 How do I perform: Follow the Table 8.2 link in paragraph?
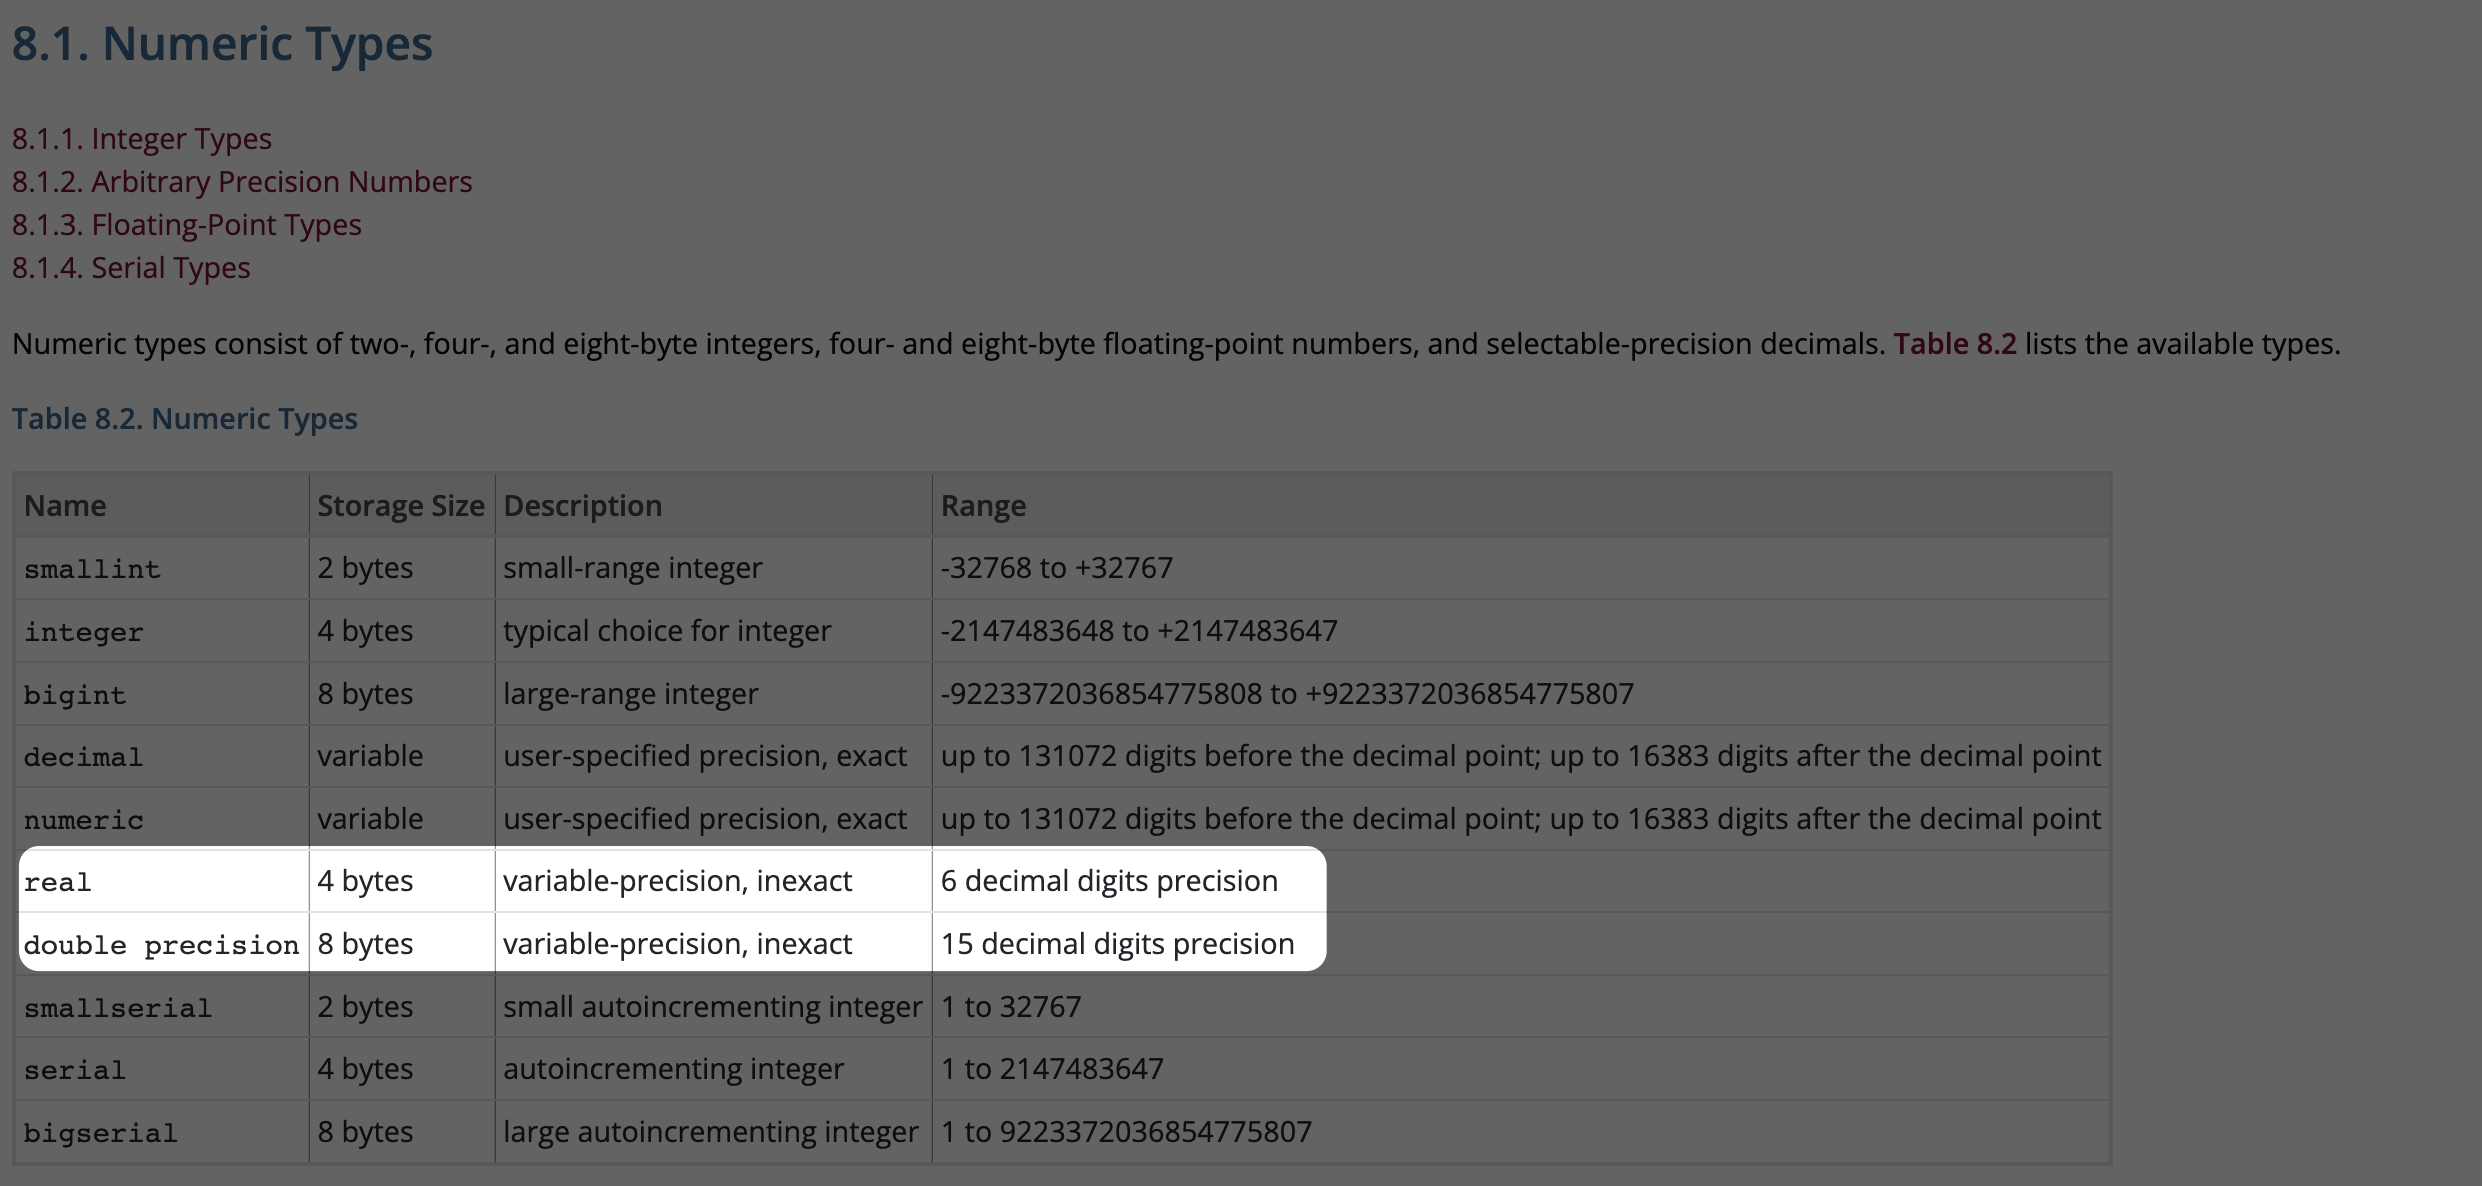click(1954, 343)
